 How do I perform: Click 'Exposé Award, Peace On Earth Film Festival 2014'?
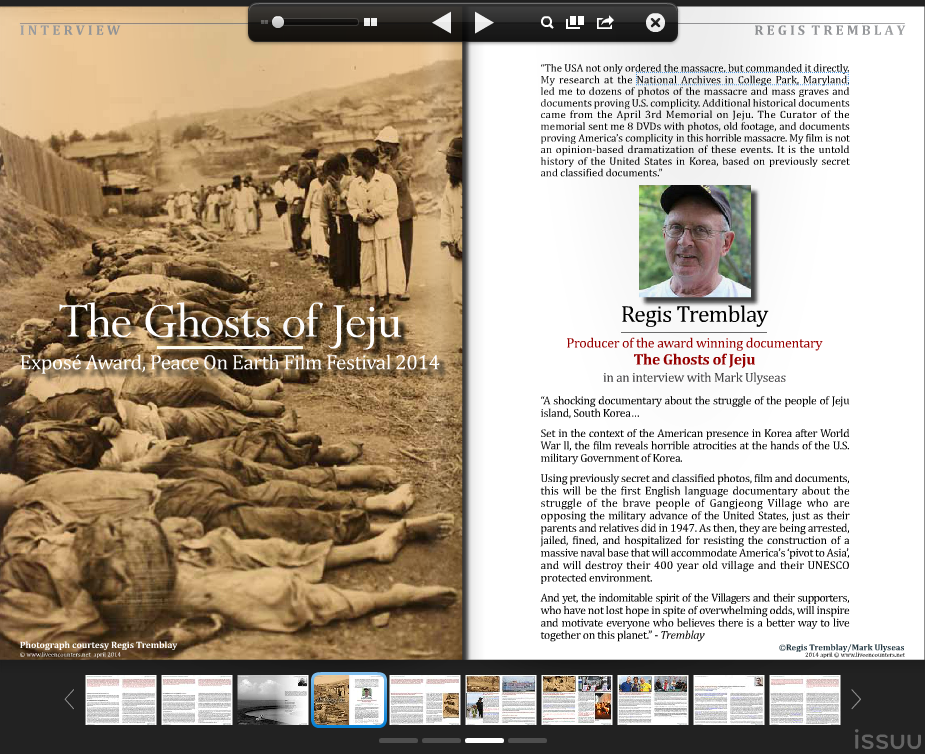[229, 362]
